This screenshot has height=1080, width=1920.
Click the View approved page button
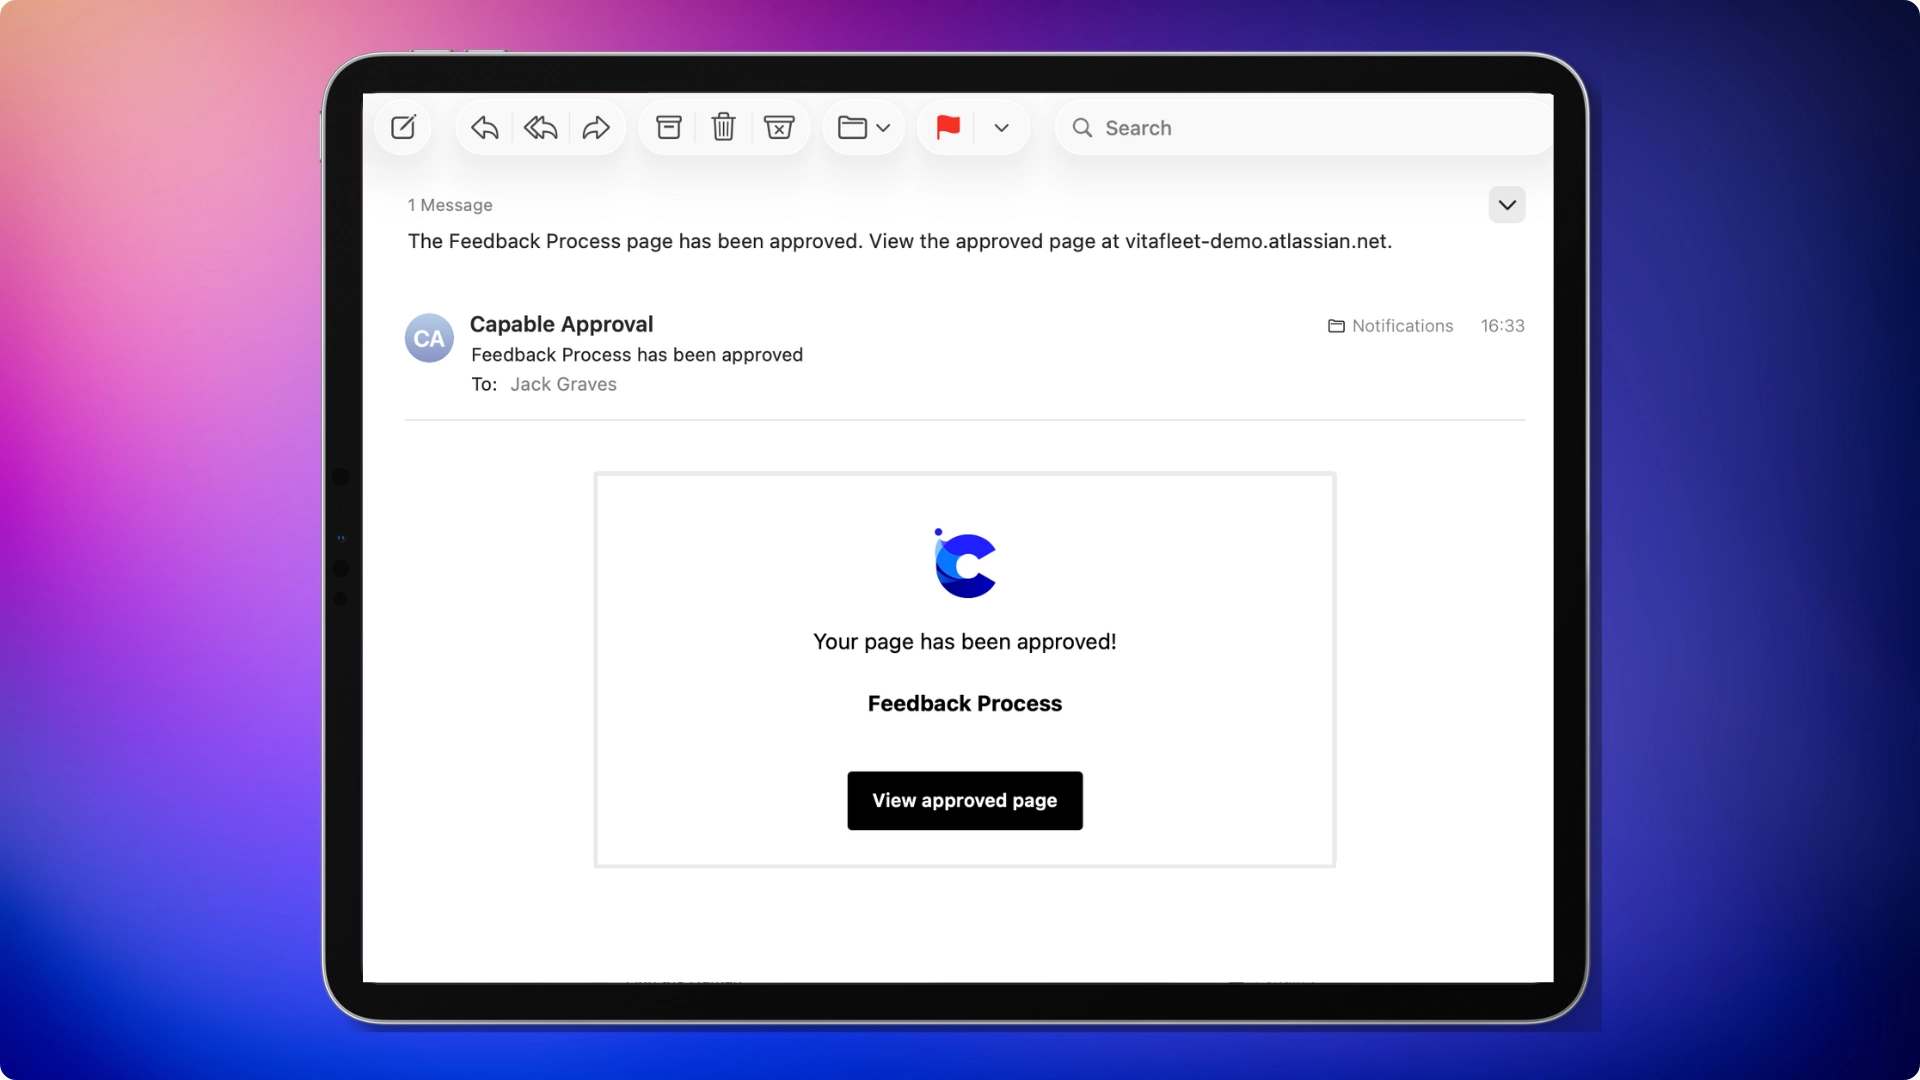pos(965,801)
